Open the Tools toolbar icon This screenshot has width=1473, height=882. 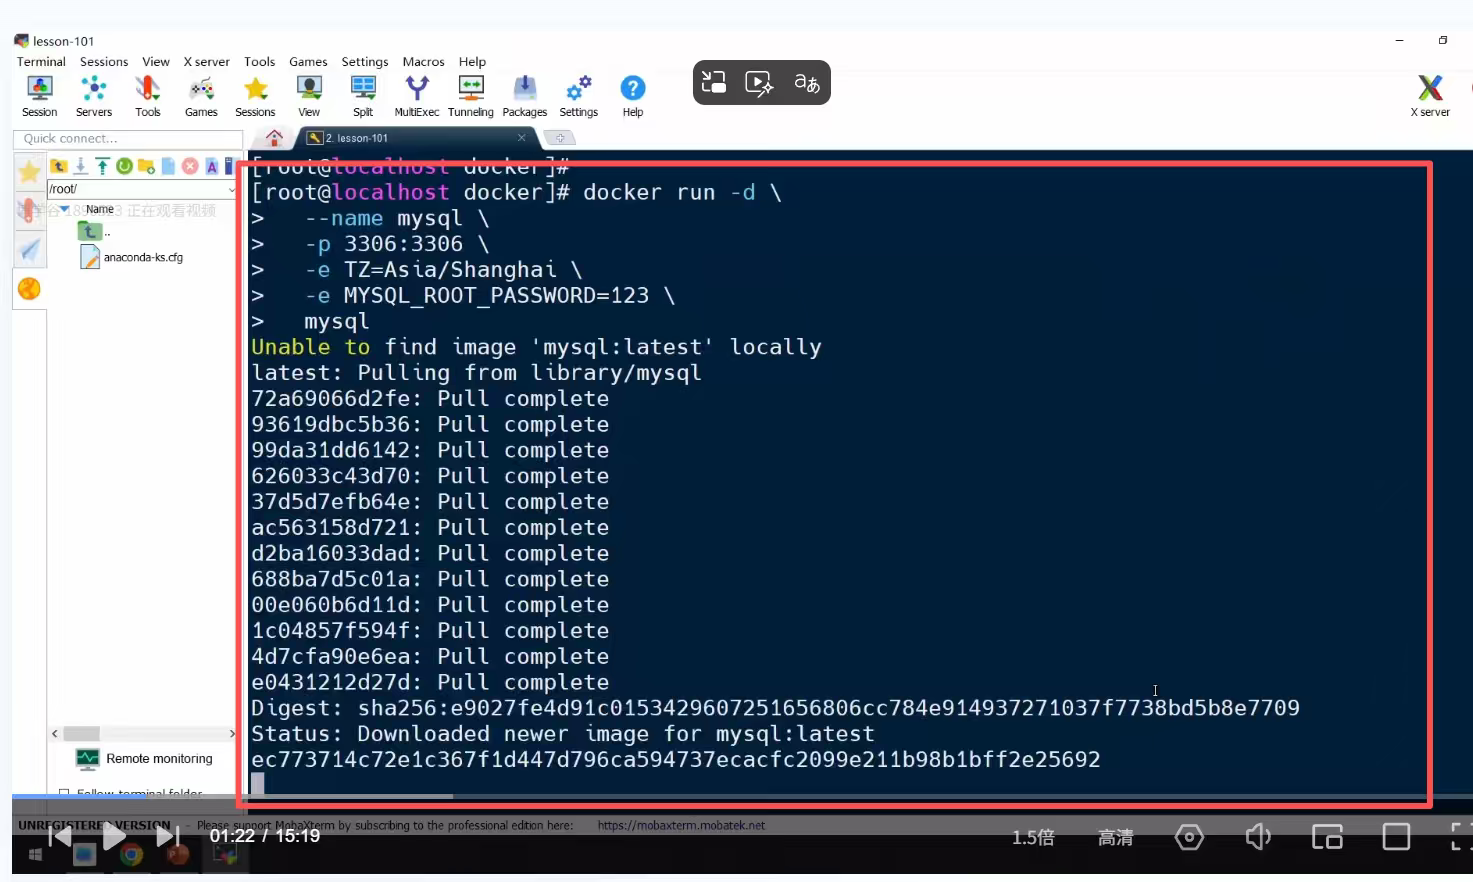click(148, 97)
